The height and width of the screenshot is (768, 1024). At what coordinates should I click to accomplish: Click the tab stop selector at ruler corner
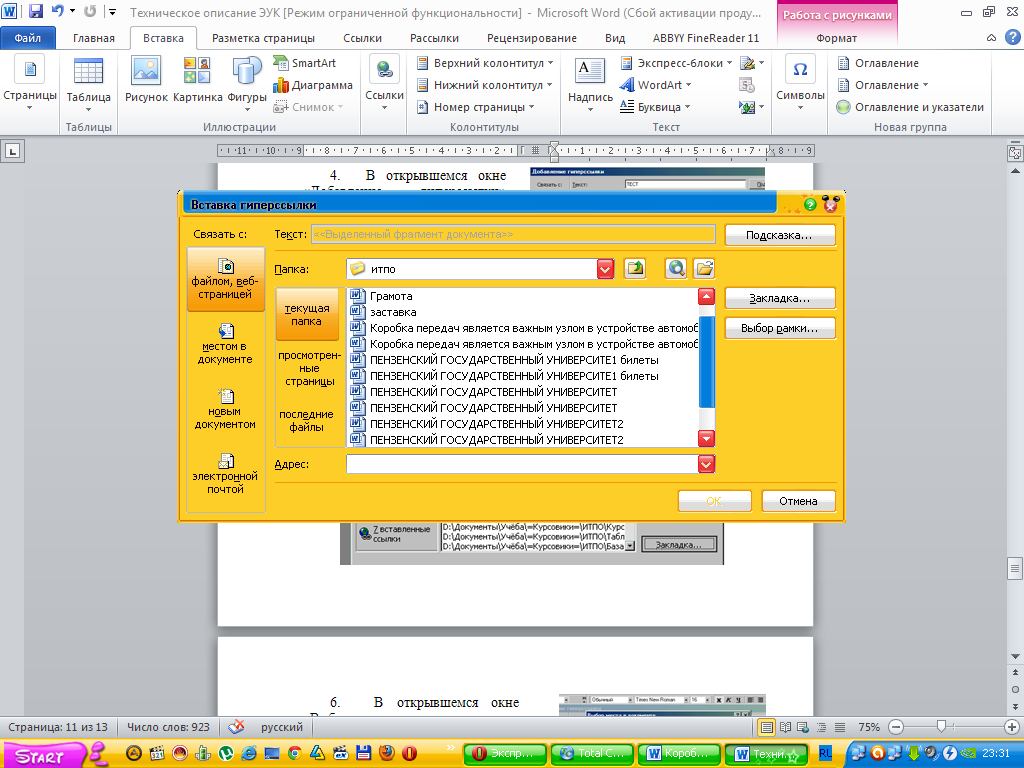12,152
